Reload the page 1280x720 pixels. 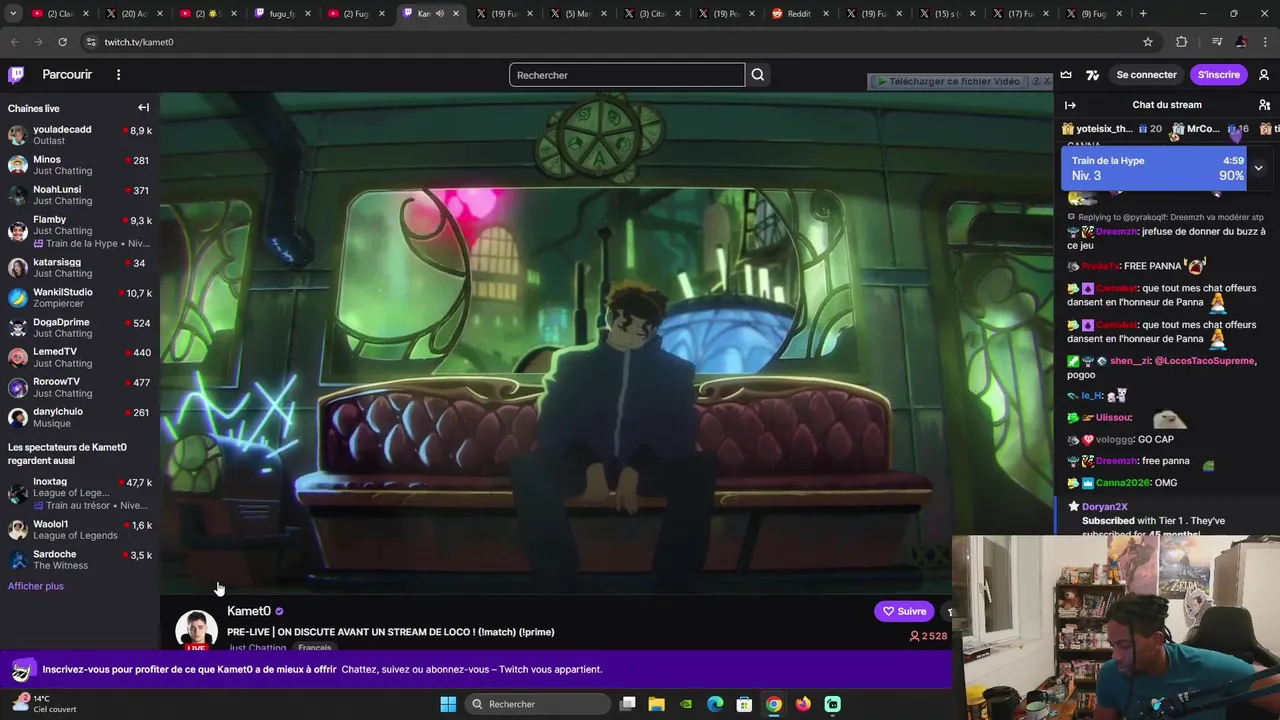62,42
